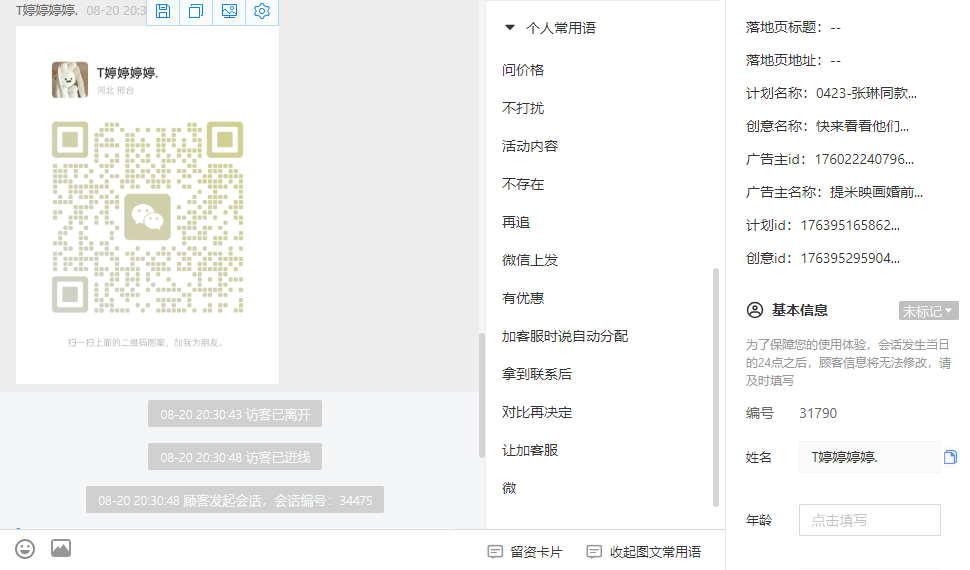Click the save image icon above the QR code
Image resolution: width=970 pixels, height=570 pixels.
point(163,11)
